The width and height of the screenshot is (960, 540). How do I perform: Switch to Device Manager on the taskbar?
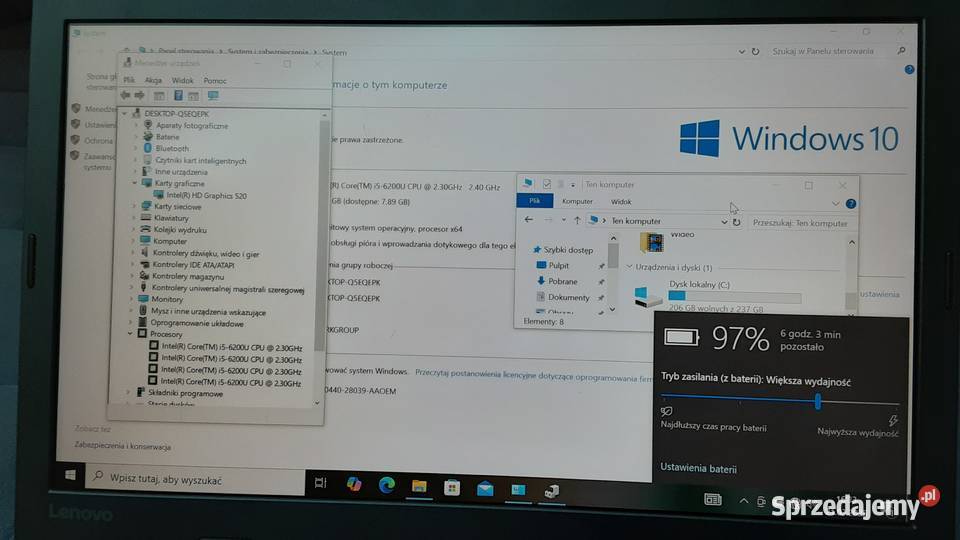[x=552, y=491]
